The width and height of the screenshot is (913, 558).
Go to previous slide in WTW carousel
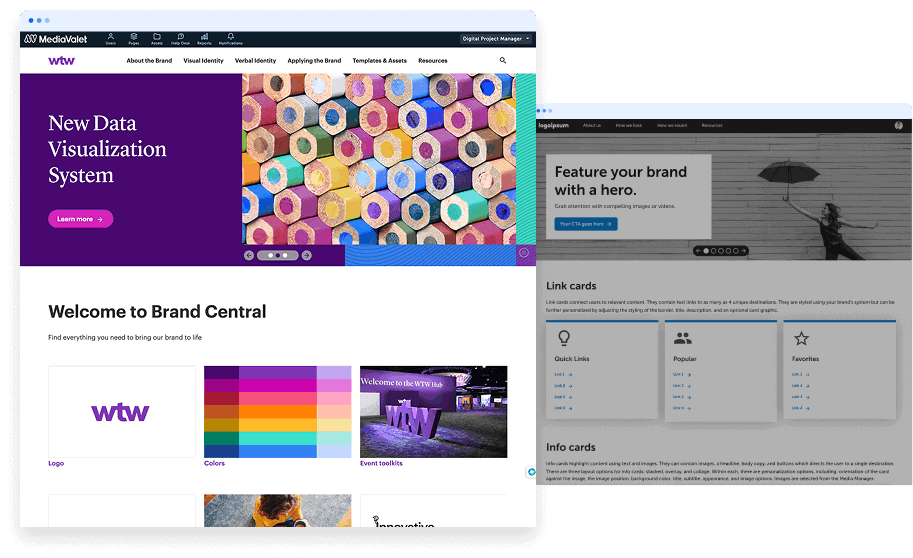pyautogui.click(x=249, y=256)
